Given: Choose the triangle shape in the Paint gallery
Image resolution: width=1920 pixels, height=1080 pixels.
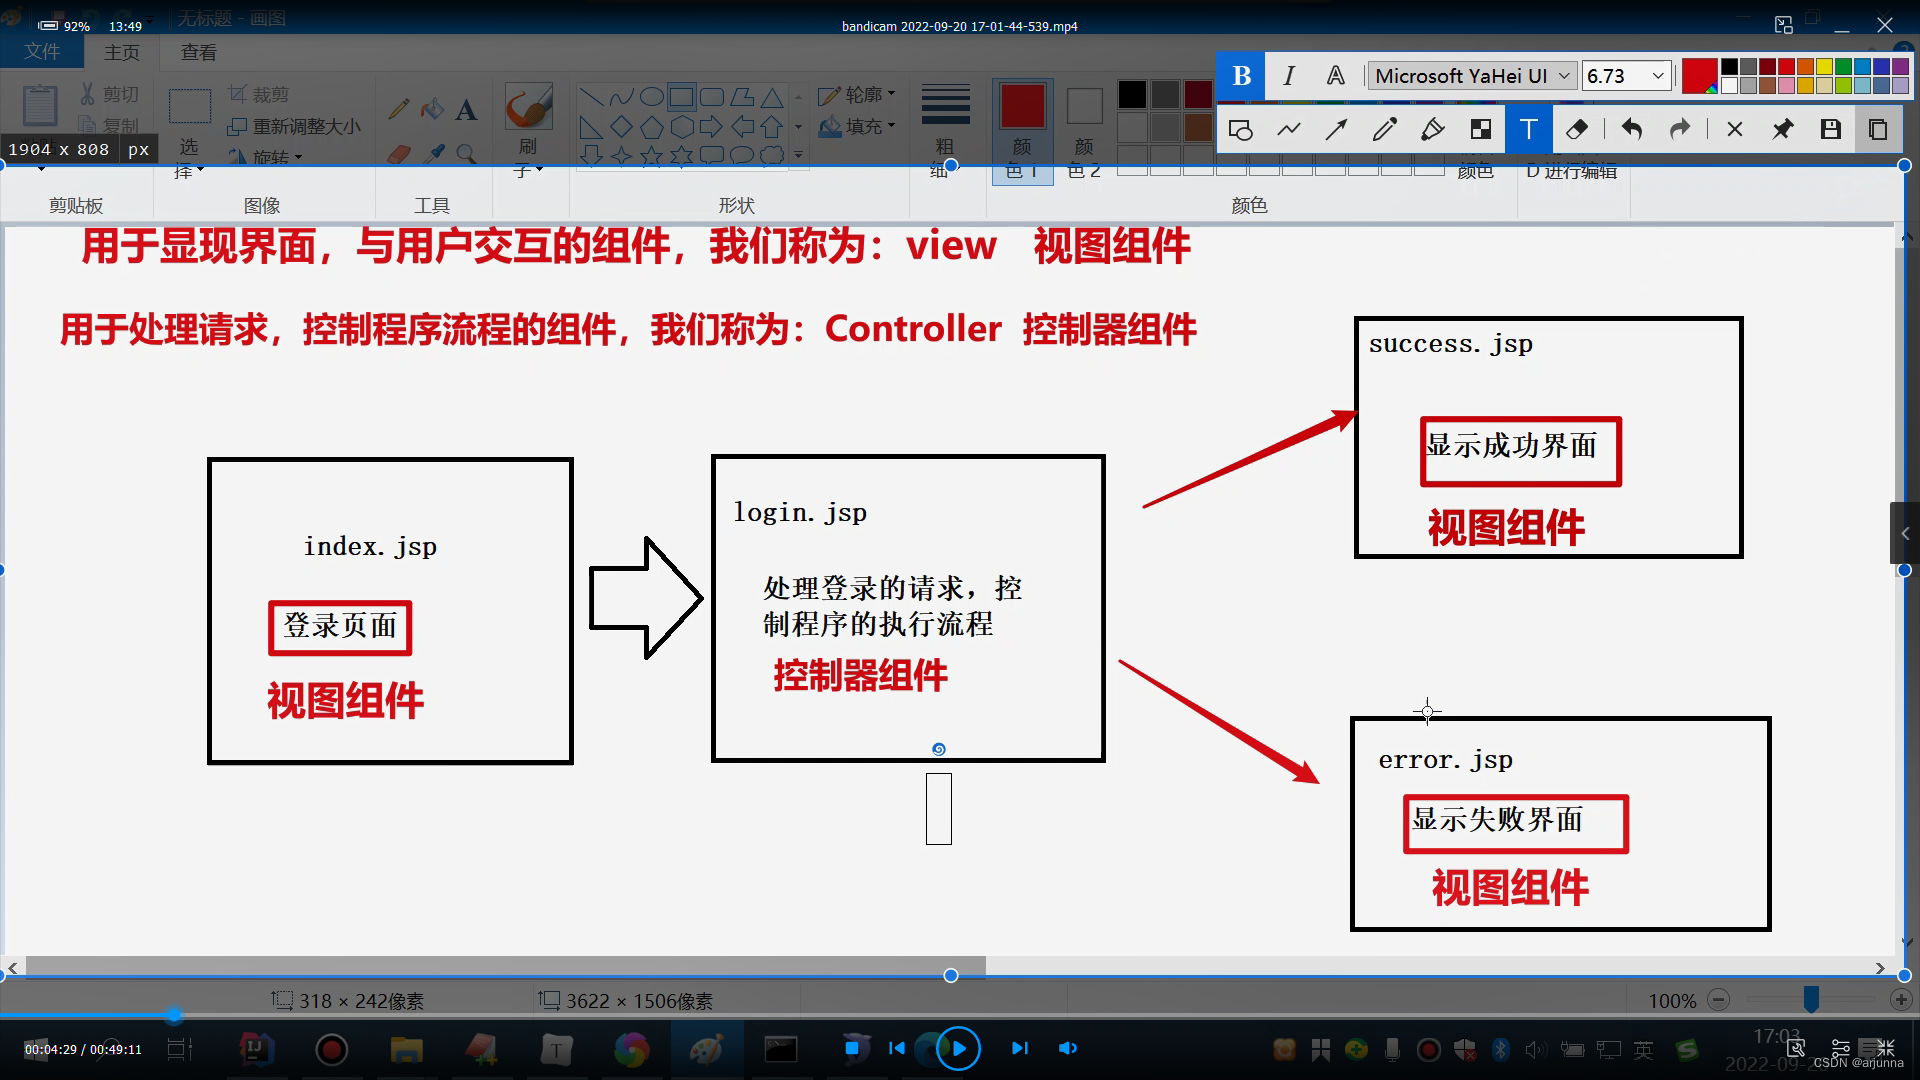Looking at the screenshot, I should coord(771,97).
